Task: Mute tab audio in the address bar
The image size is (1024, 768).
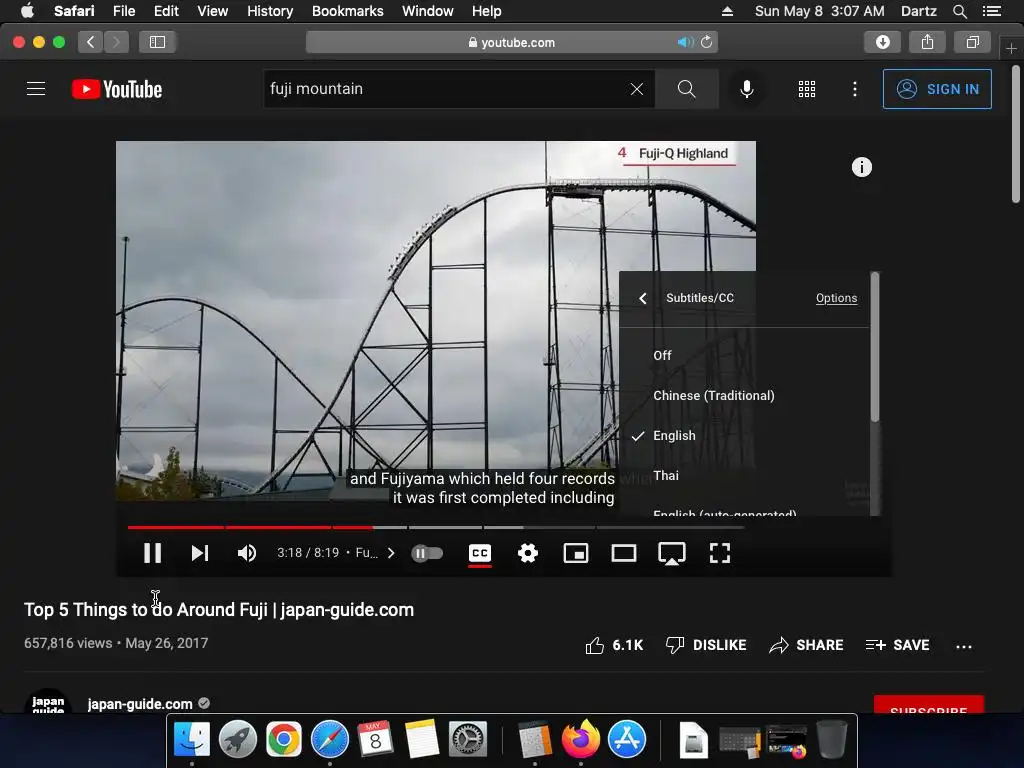Action: 685,42
